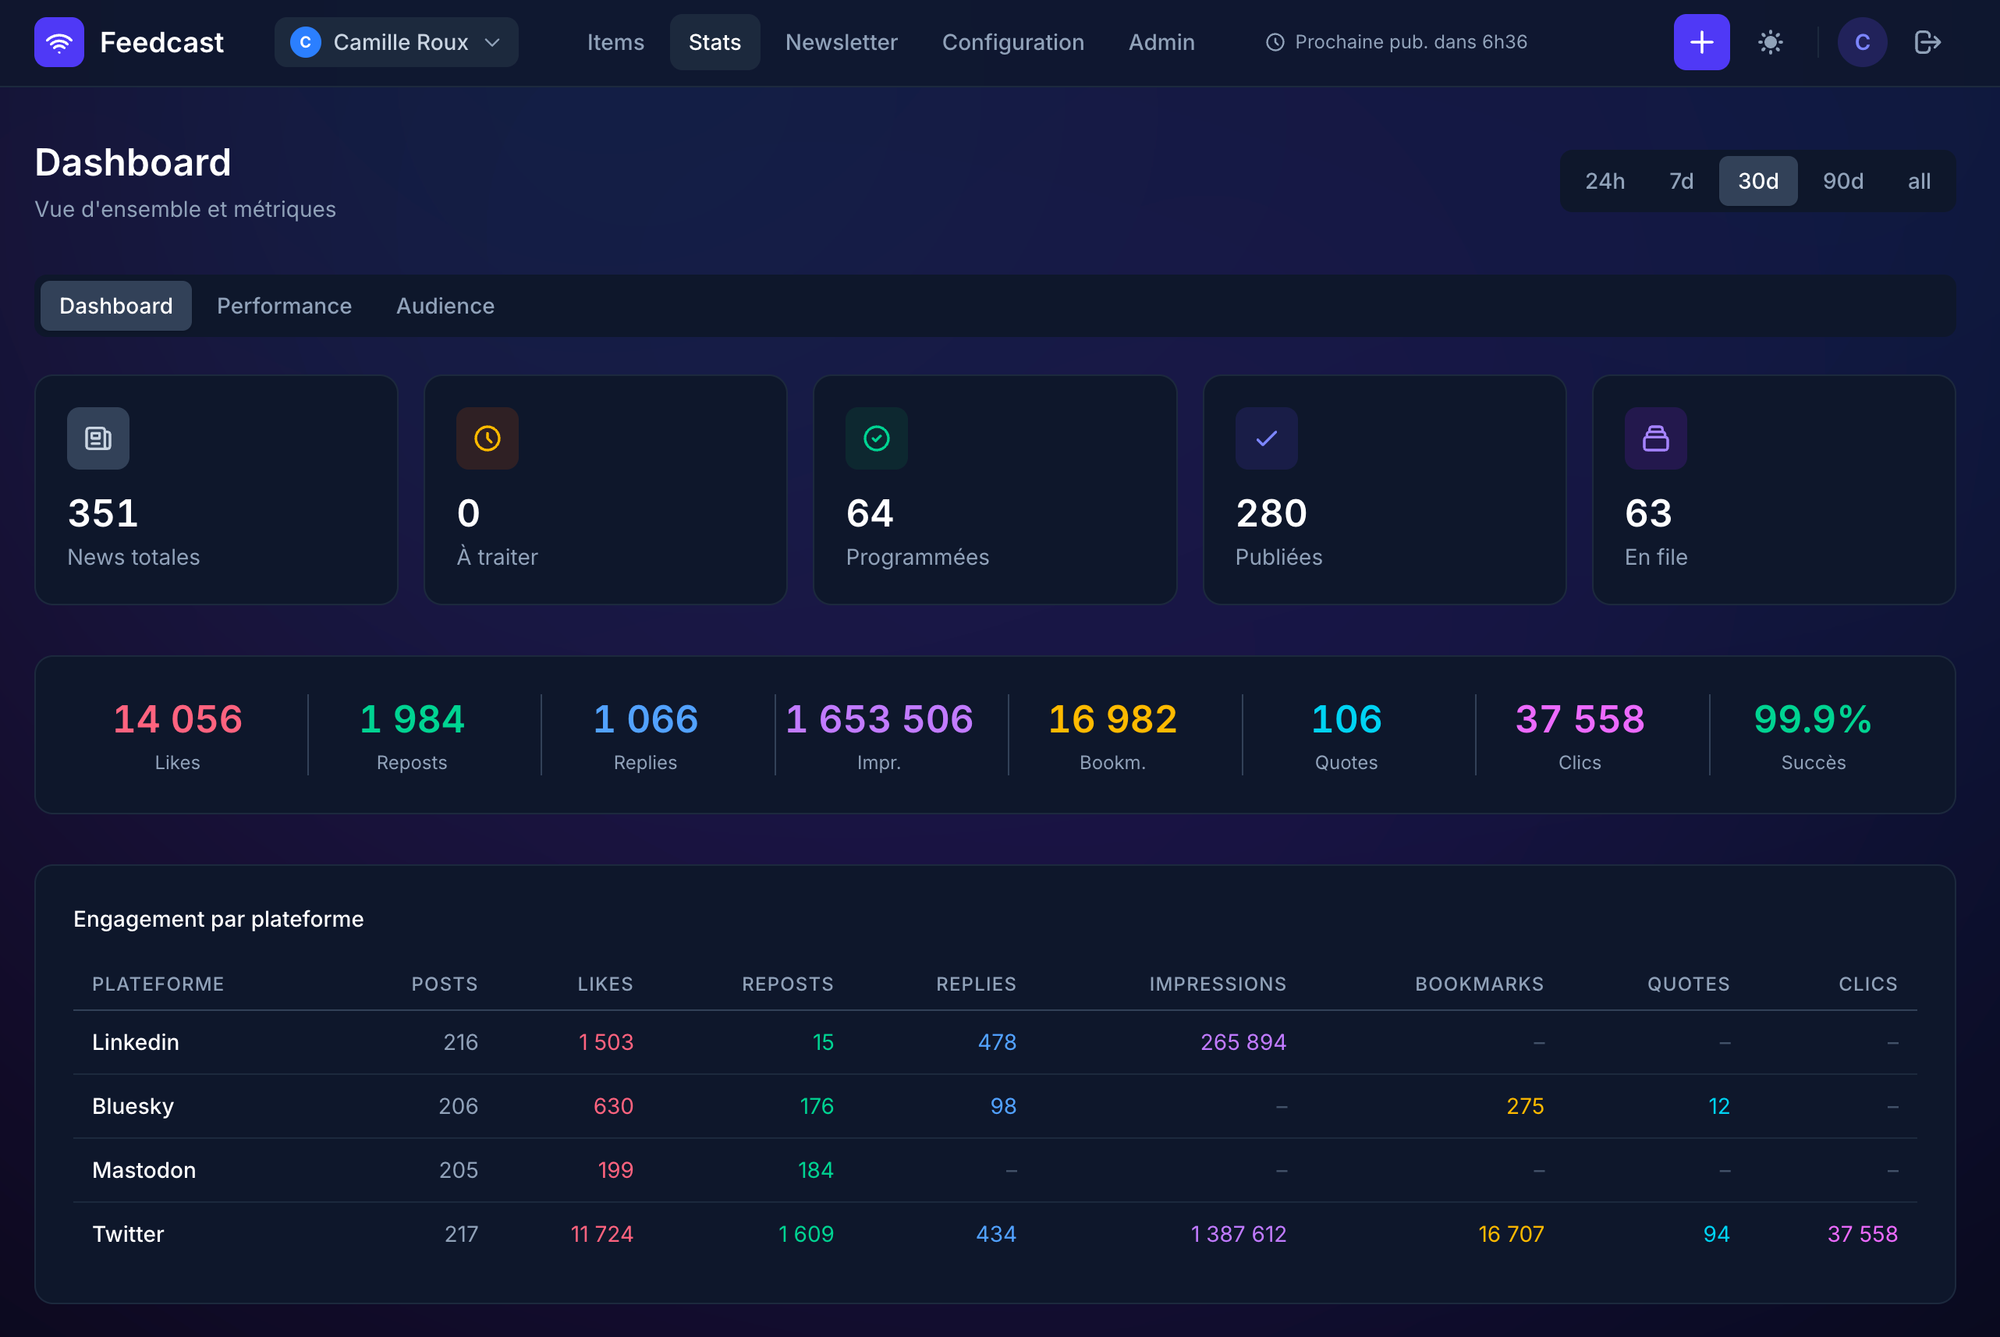This screenshot has width=2000, height=1337.
Task: Click the newspaper icon on News totales card
Action: tap(98, 438)
